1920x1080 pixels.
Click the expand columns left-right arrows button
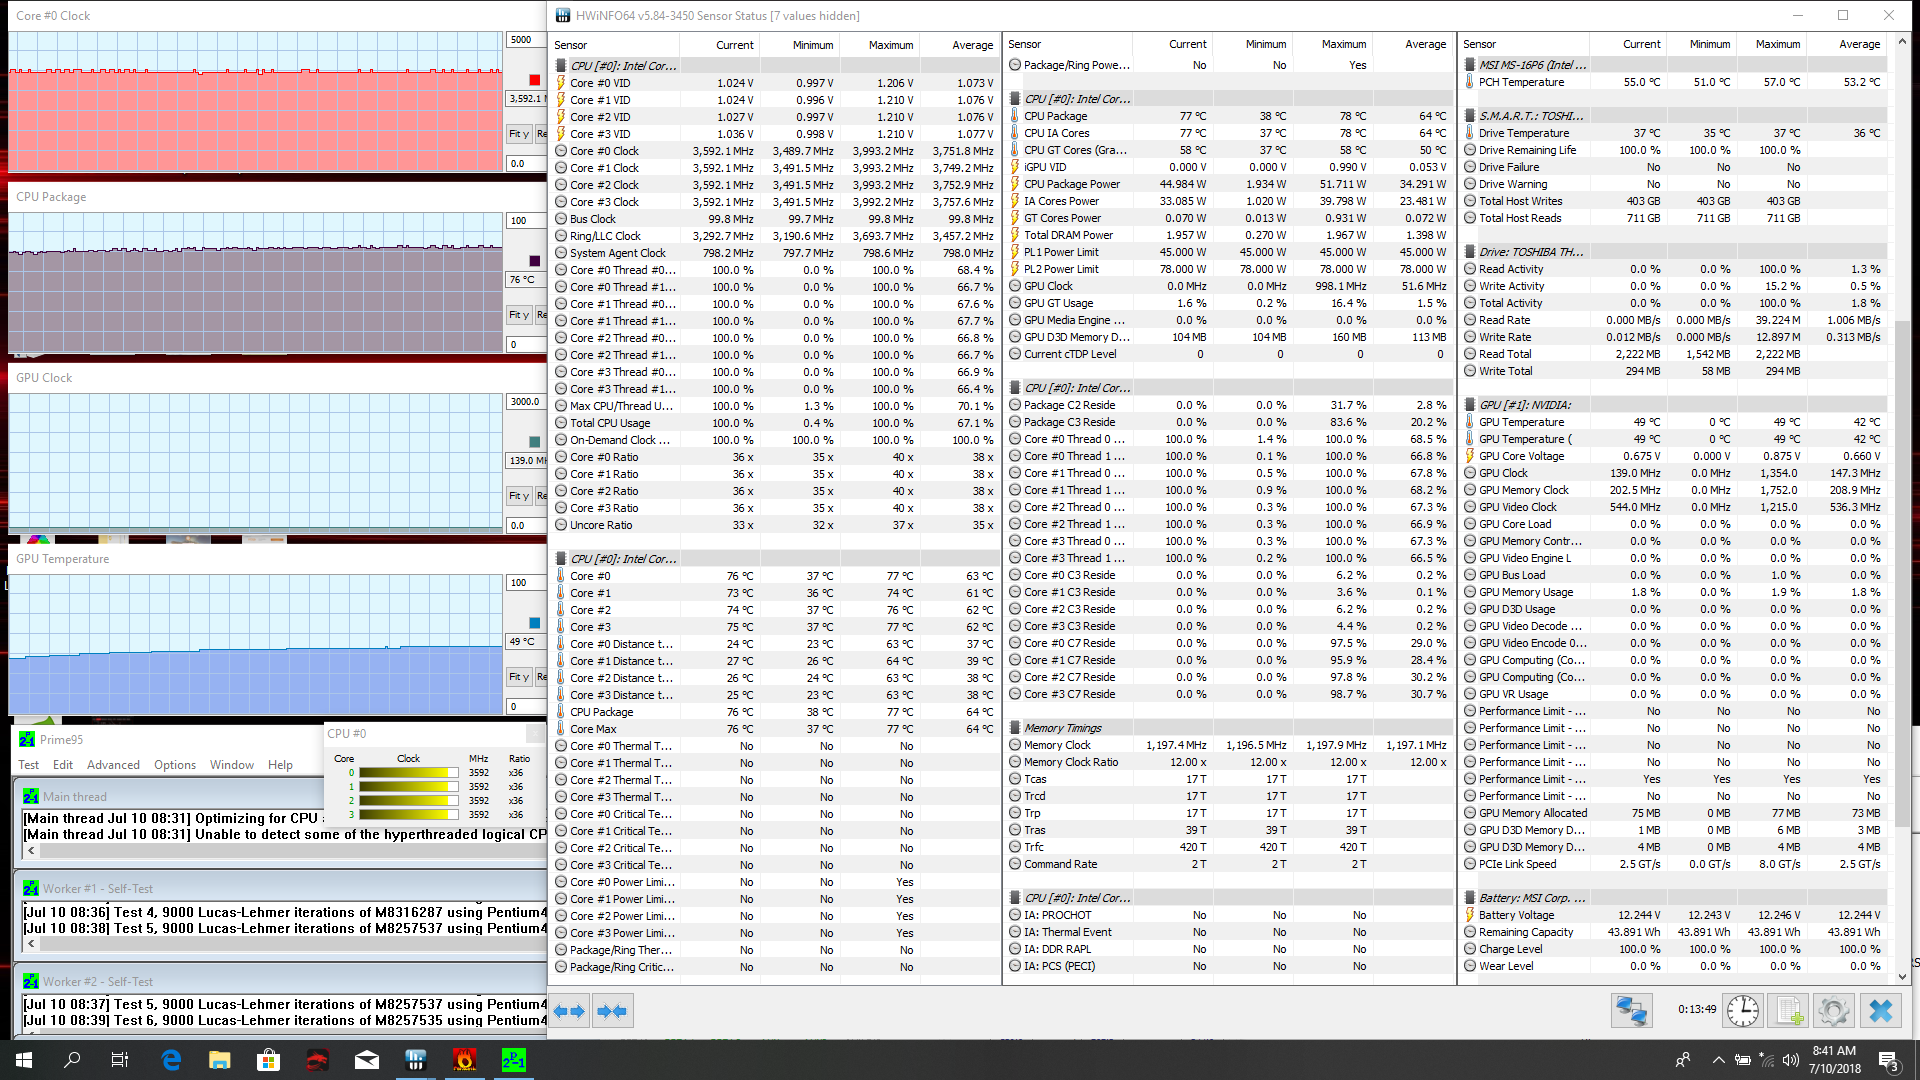pos(570,1011)
